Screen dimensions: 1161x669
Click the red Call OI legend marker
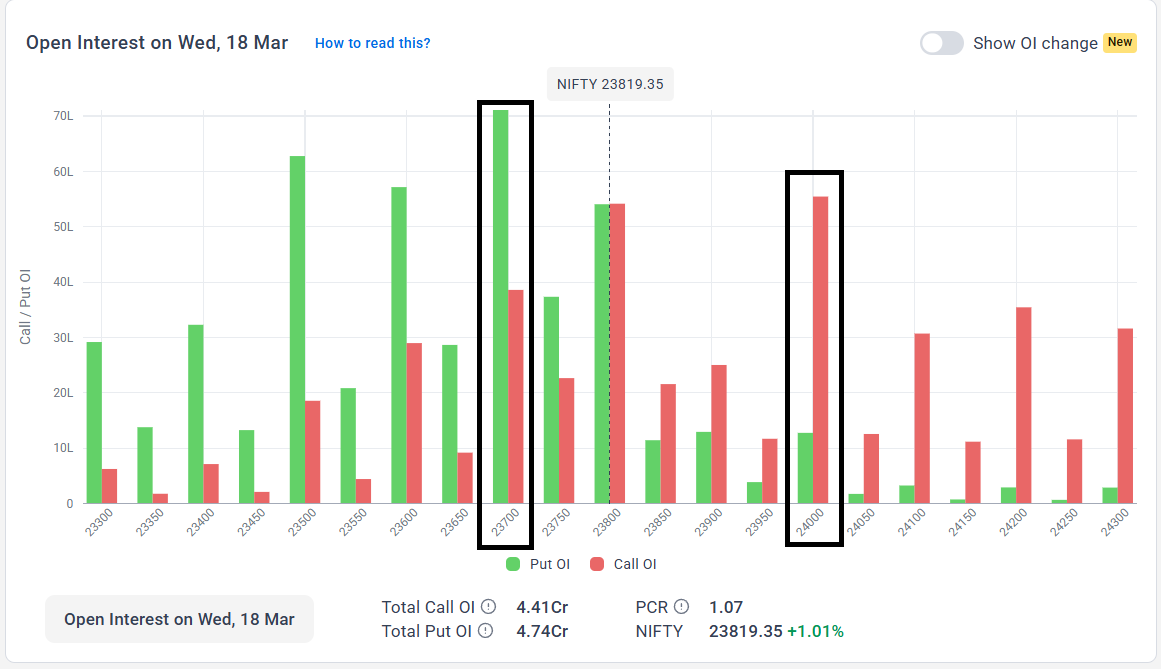point(597,564)
